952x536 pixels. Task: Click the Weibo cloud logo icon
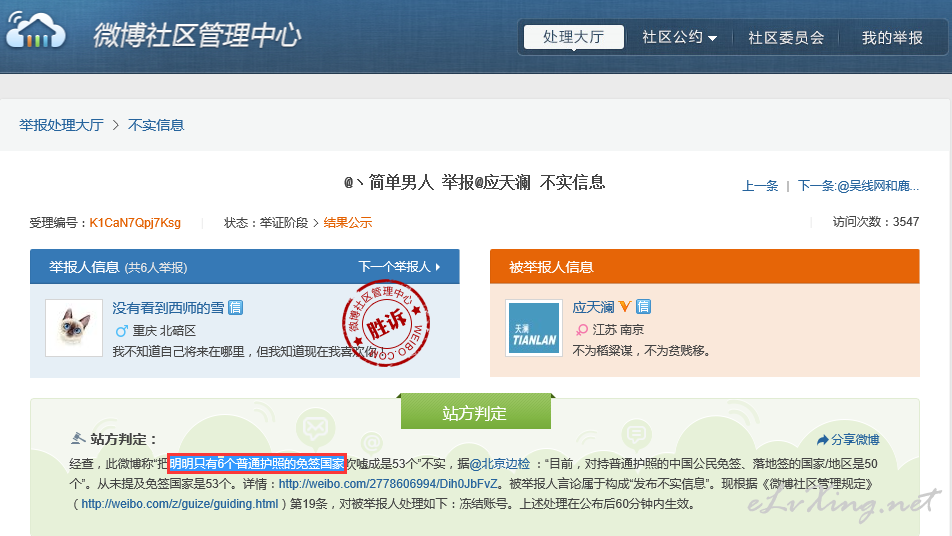(35, 29)
